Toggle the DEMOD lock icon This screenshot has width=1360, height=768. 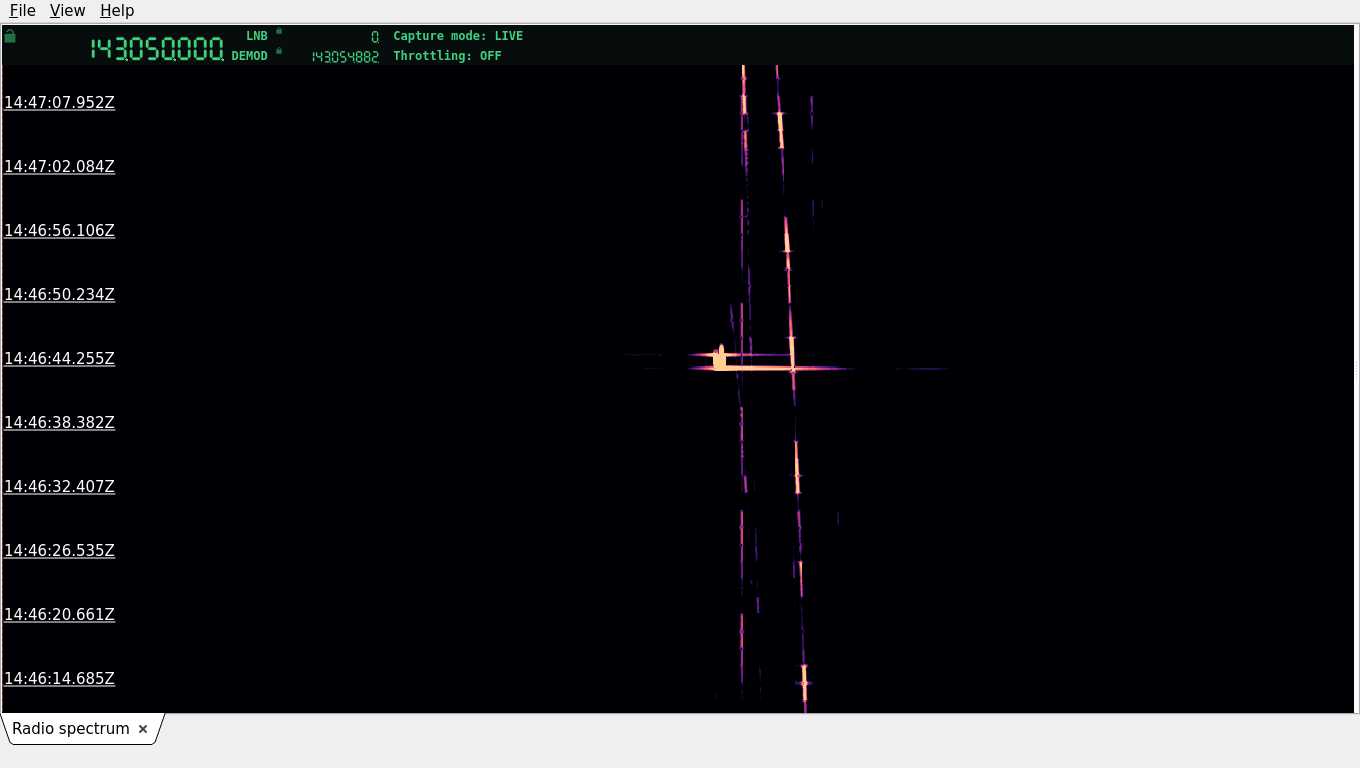(x=279, y=51)
